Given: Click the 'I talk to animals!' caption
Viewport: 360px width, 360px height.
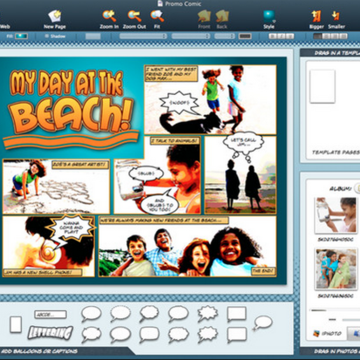Looking at the screenshot, I should [175, 141].
